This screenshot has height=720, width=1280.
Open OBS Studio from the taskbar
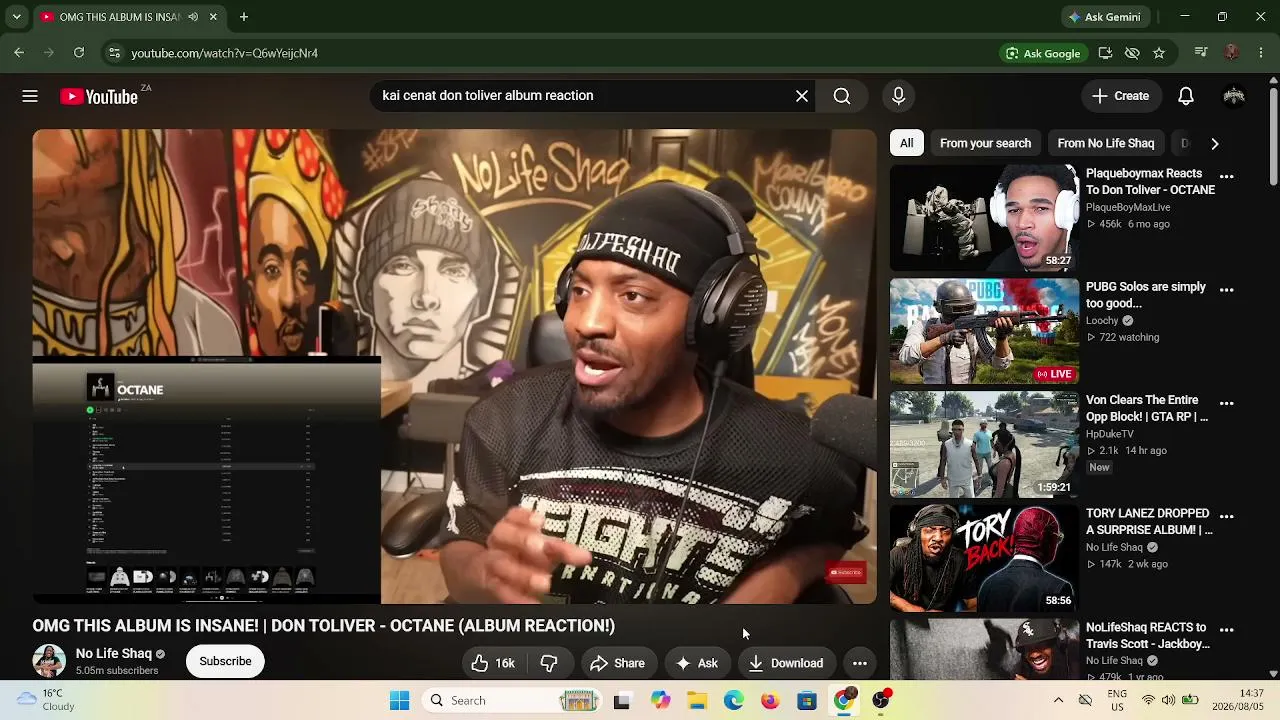[881, 700]
